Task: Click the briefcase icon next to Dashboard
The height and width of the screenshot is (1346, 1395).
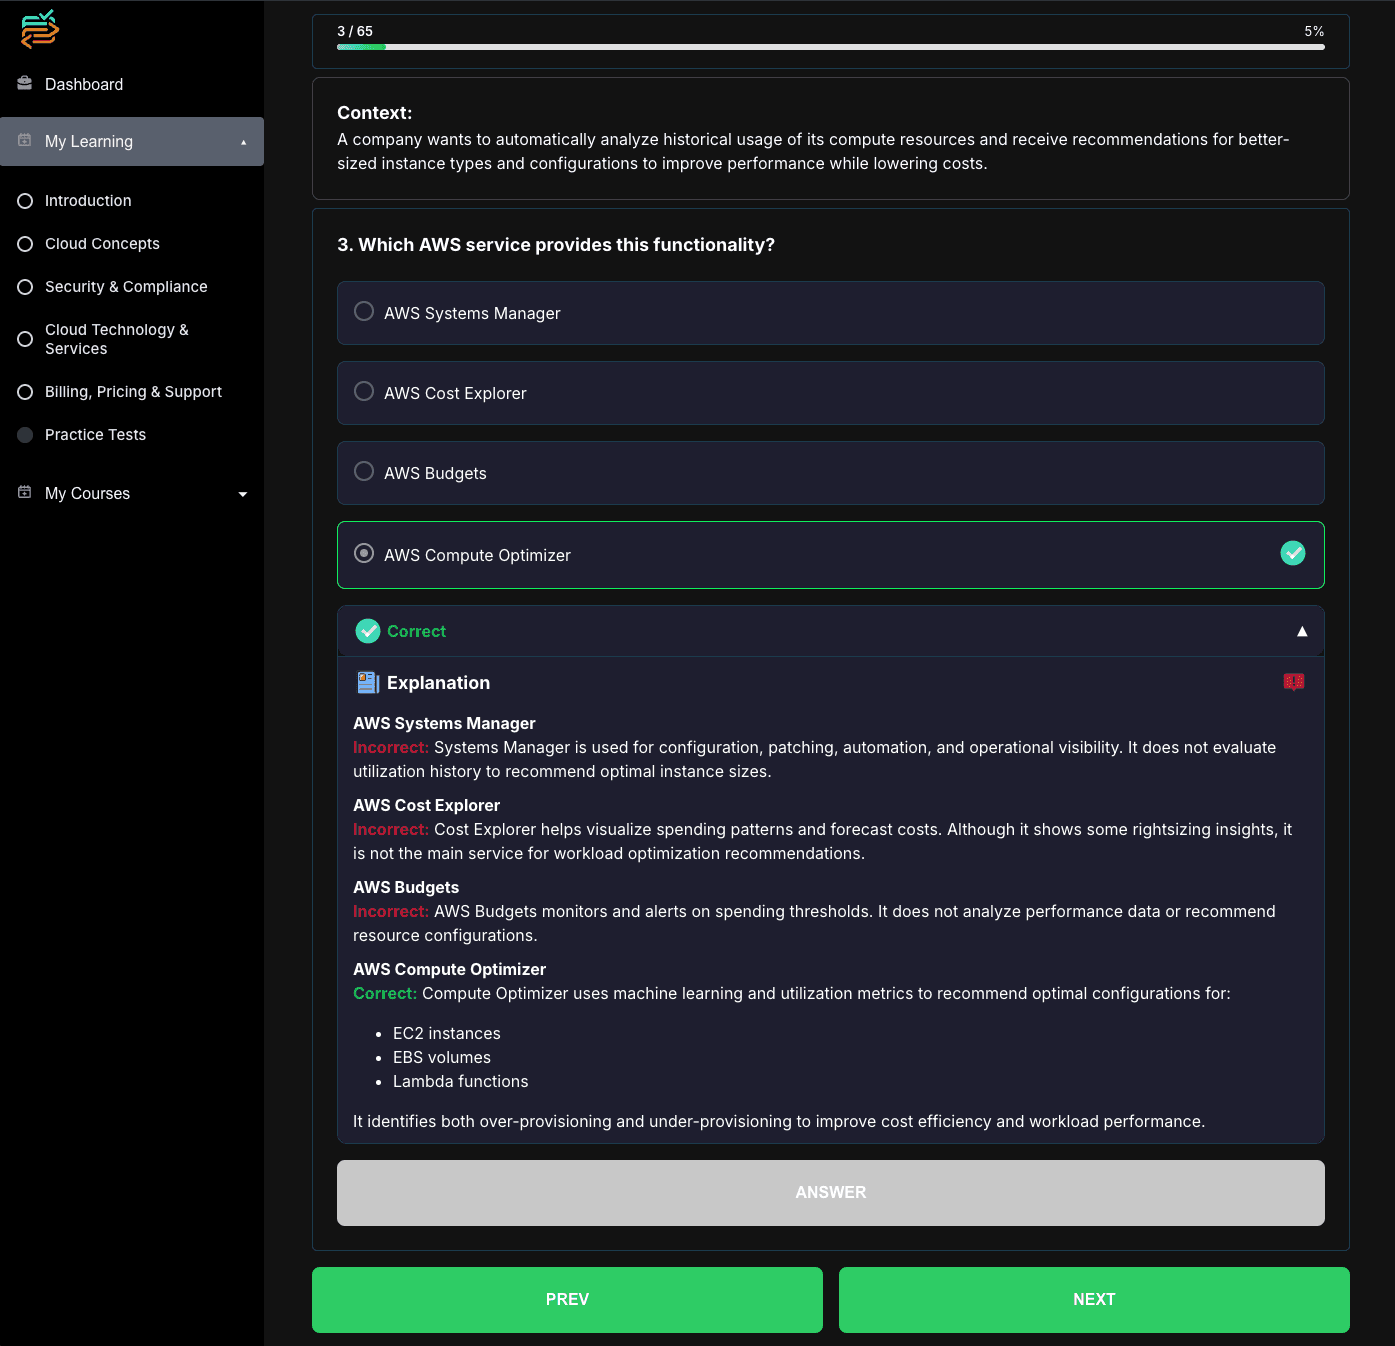Action: 24,84
